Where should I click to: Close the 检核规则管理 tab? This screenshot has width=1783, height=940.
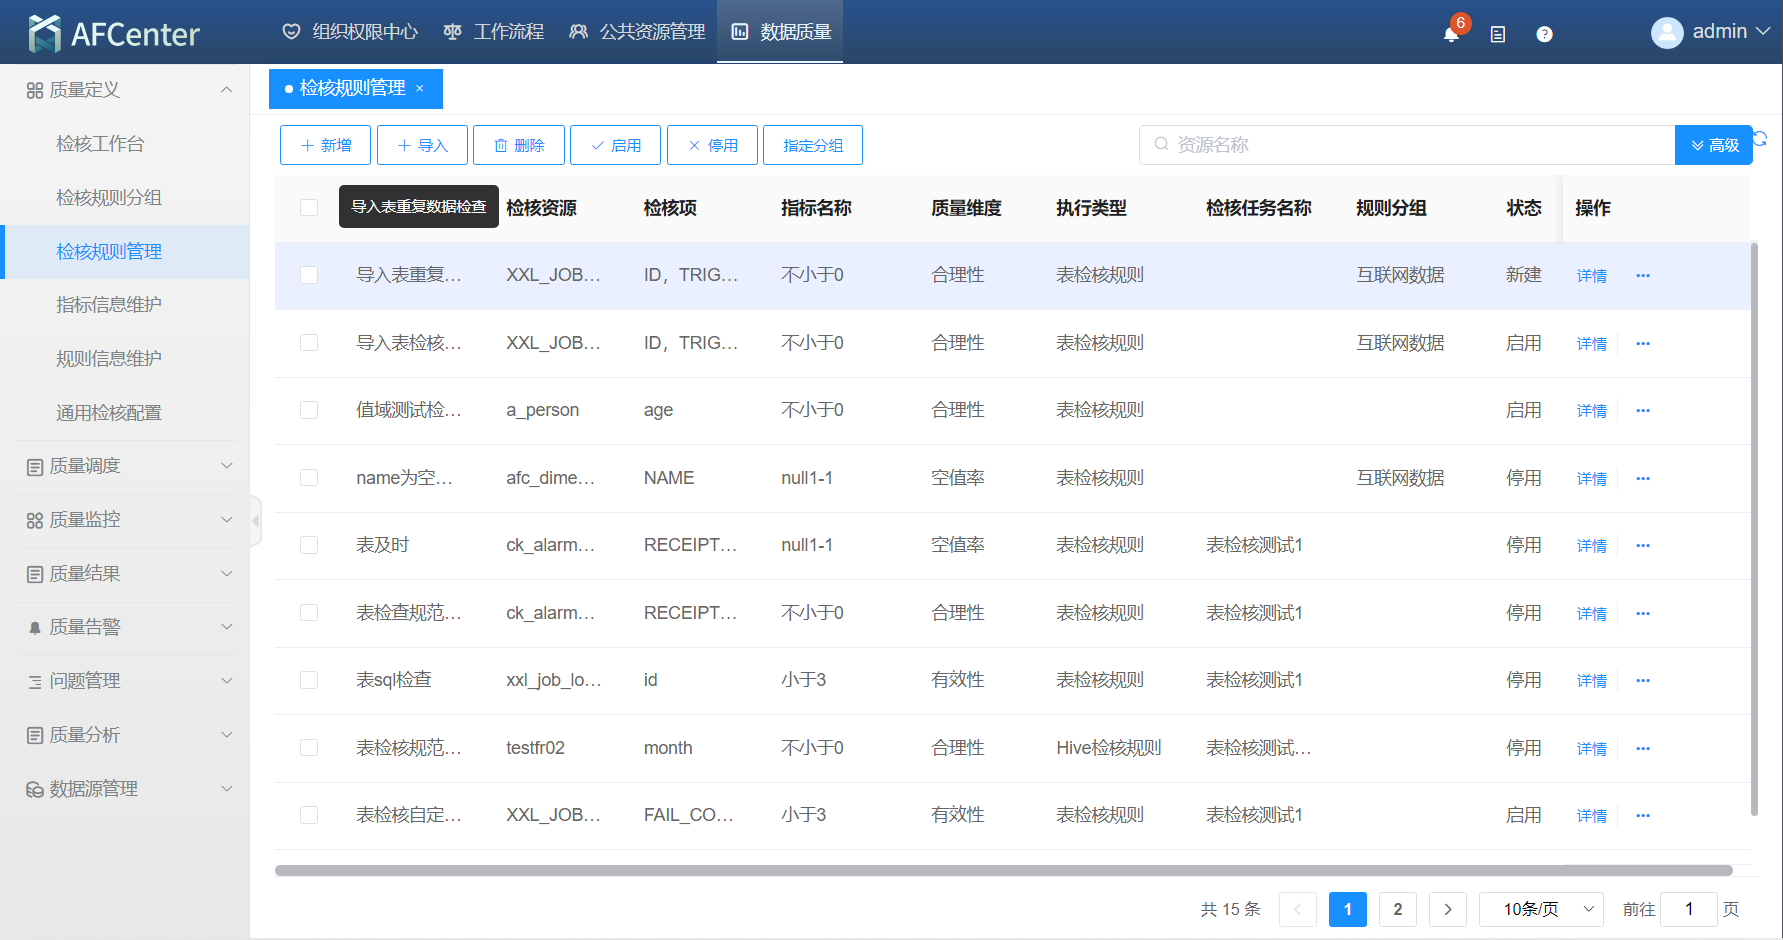tap(420, 89)
